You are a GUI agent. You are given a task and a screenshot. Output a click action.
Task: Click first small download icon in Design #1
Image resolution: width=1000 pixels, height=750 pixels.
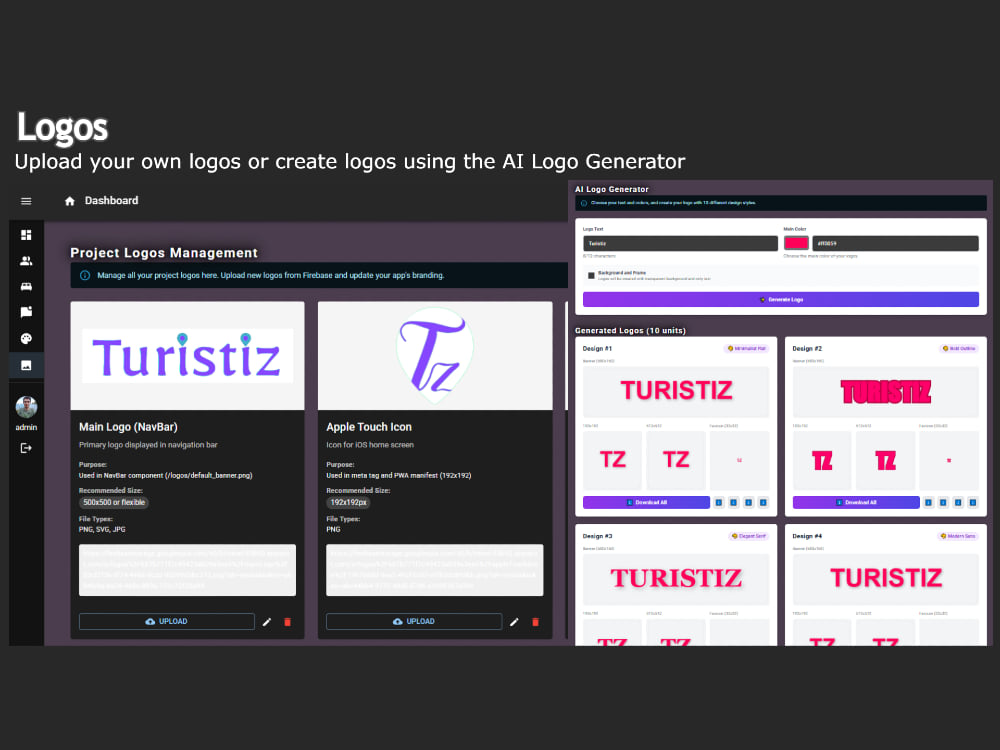click(719, 503)
